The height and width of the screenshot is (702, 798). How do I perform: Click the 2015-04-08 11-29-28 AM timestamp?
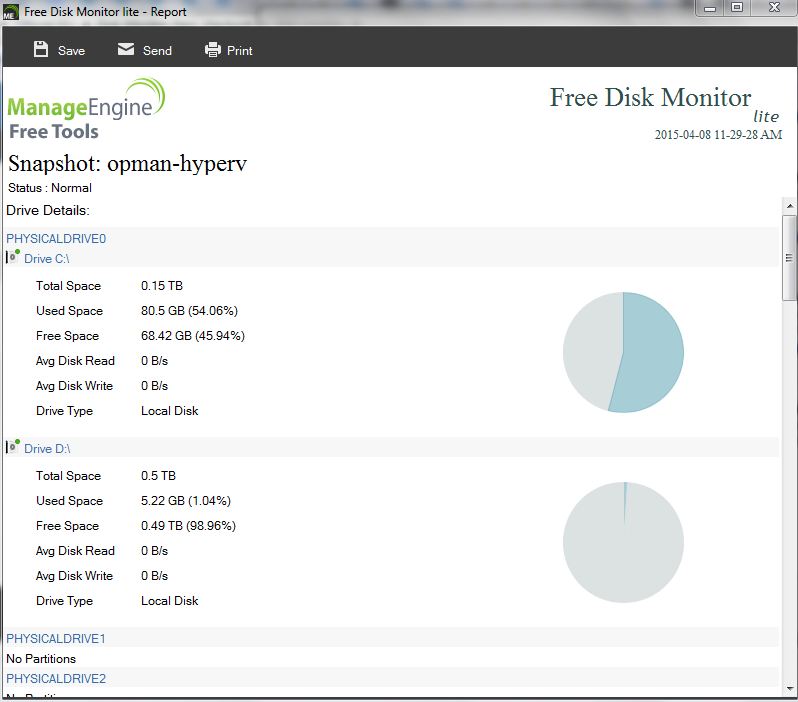point(718,134)
